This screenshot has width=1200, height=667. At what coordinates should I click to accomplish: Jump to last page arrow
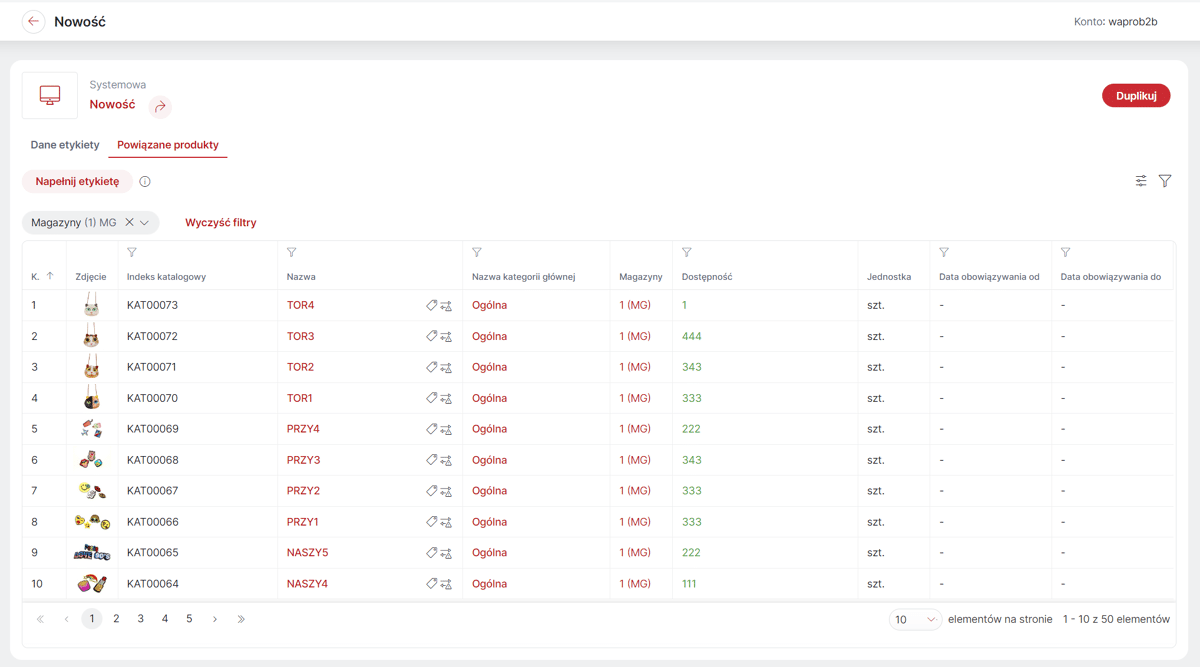click(241, 619)
